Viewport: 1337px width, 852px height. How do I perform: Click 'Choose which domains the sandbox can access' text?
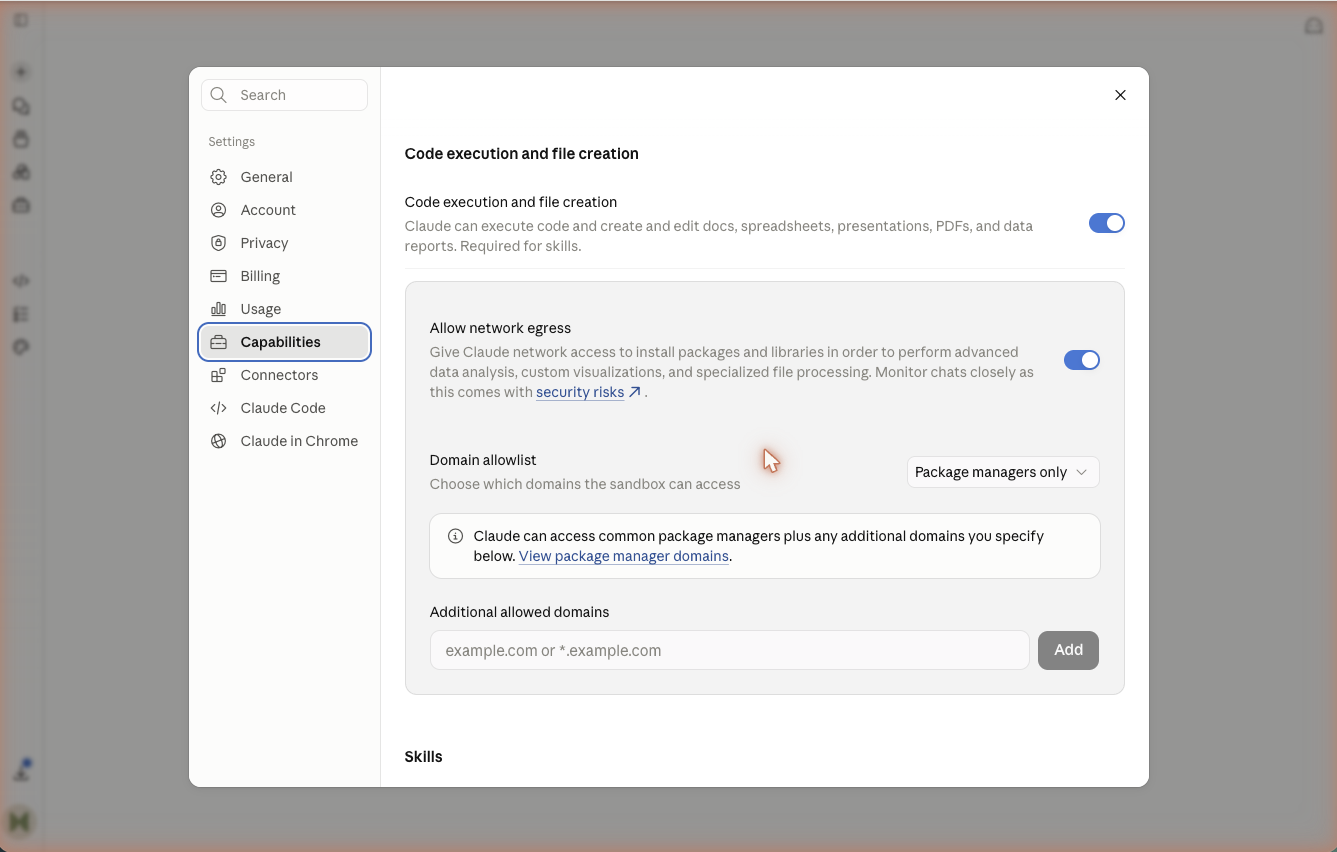click(585, 484)
